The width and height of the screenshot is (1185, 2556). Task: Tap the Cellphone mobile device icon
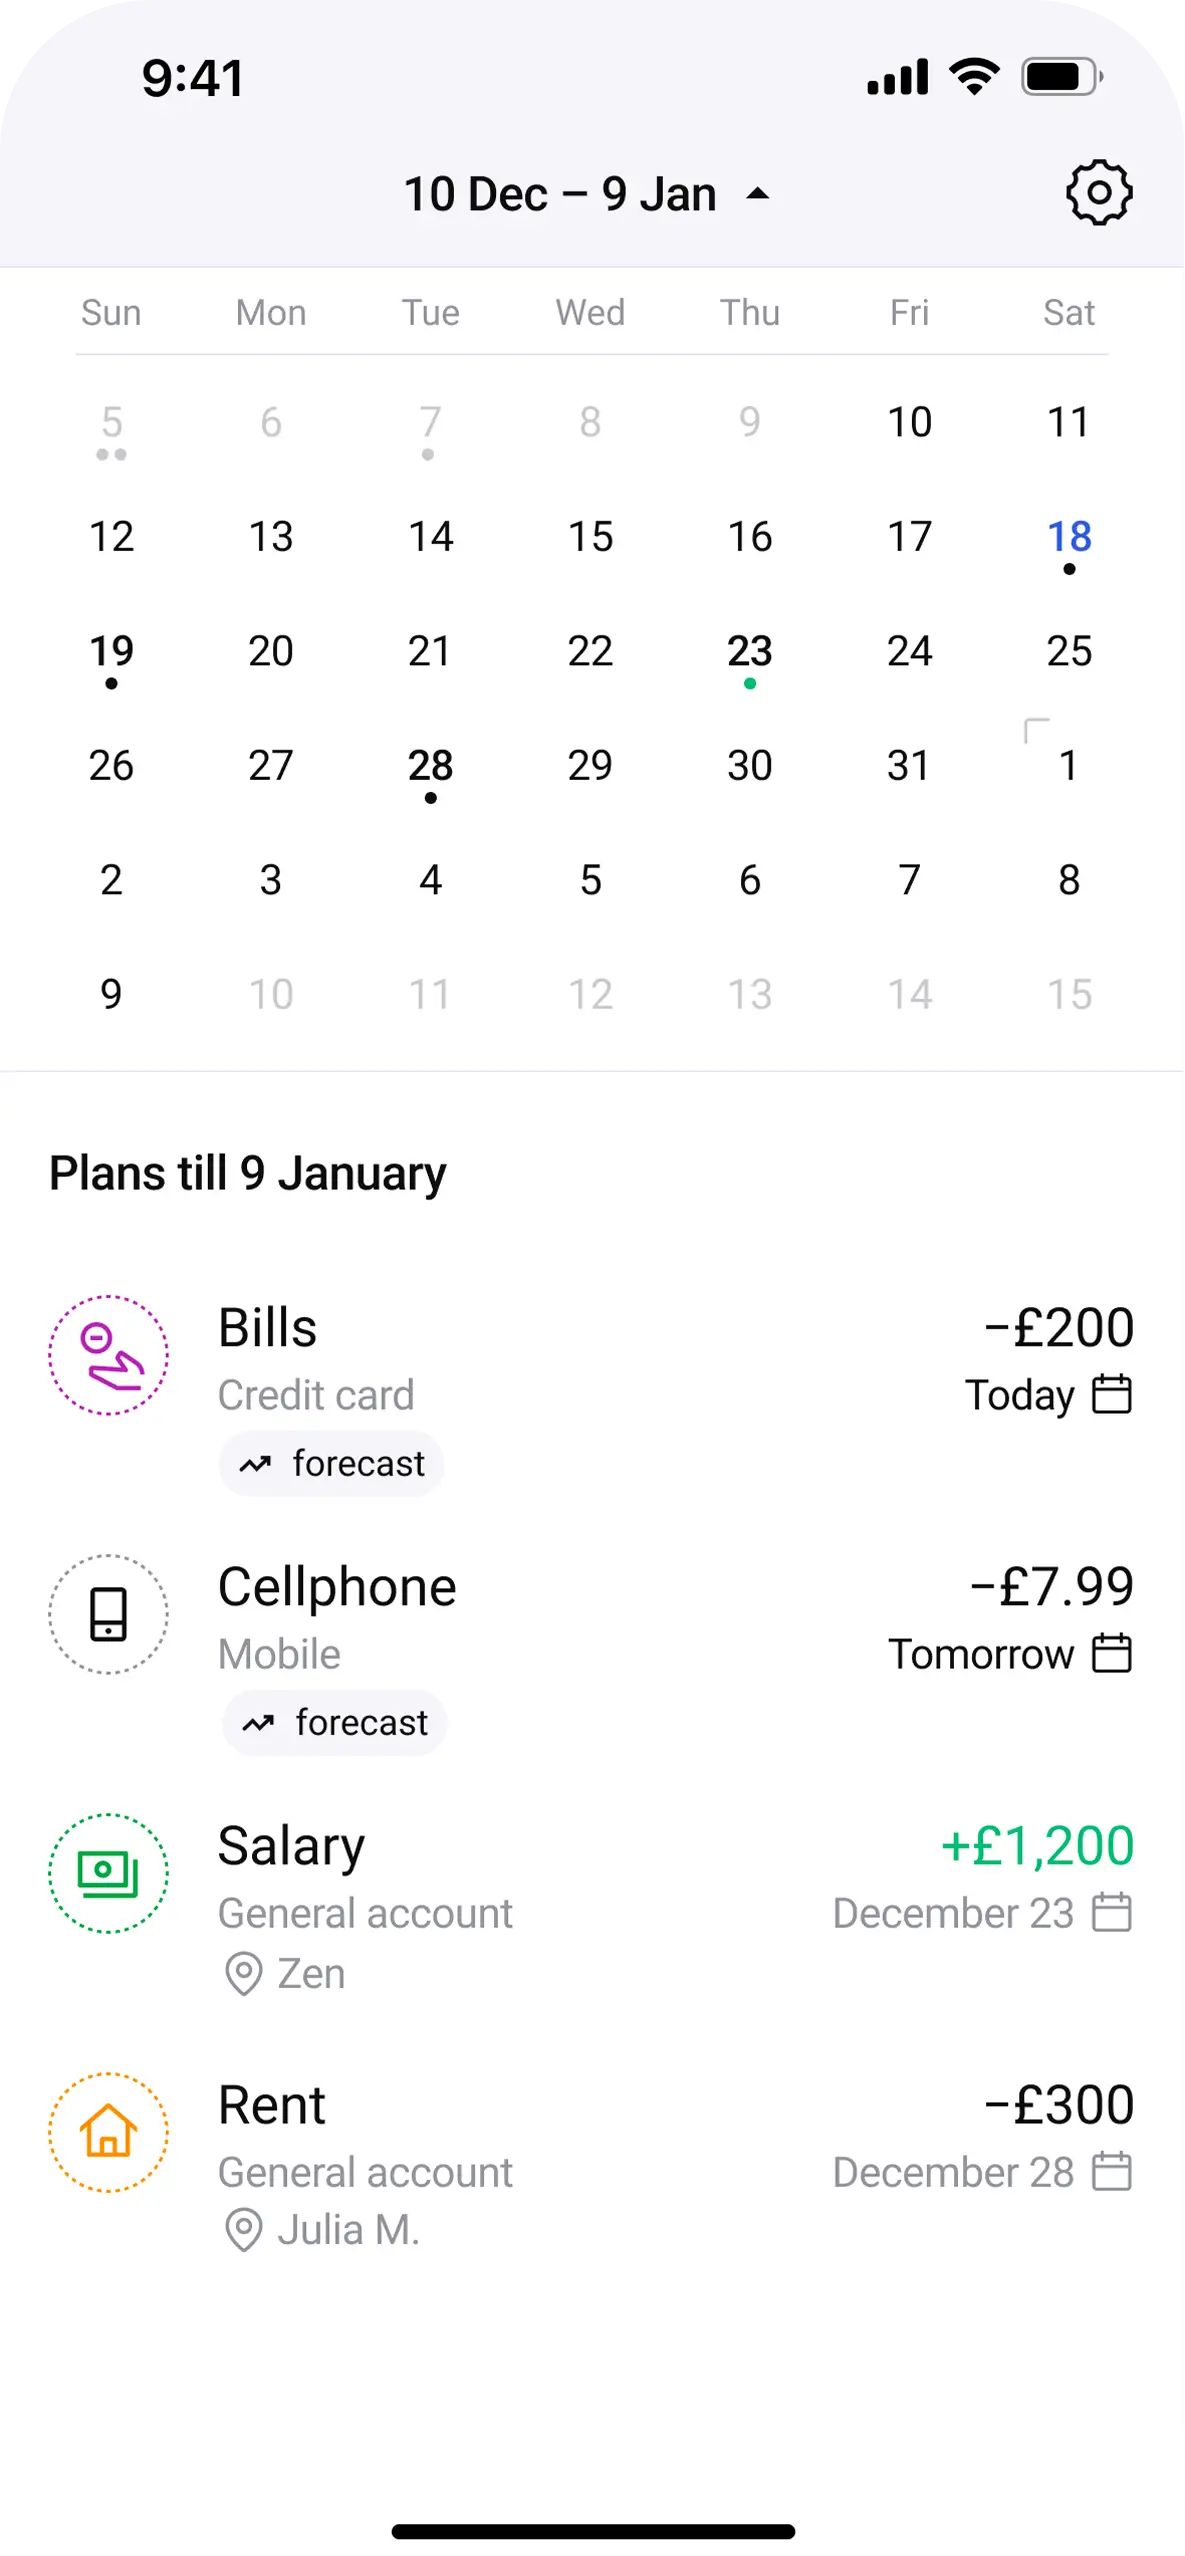(109, 1614)
